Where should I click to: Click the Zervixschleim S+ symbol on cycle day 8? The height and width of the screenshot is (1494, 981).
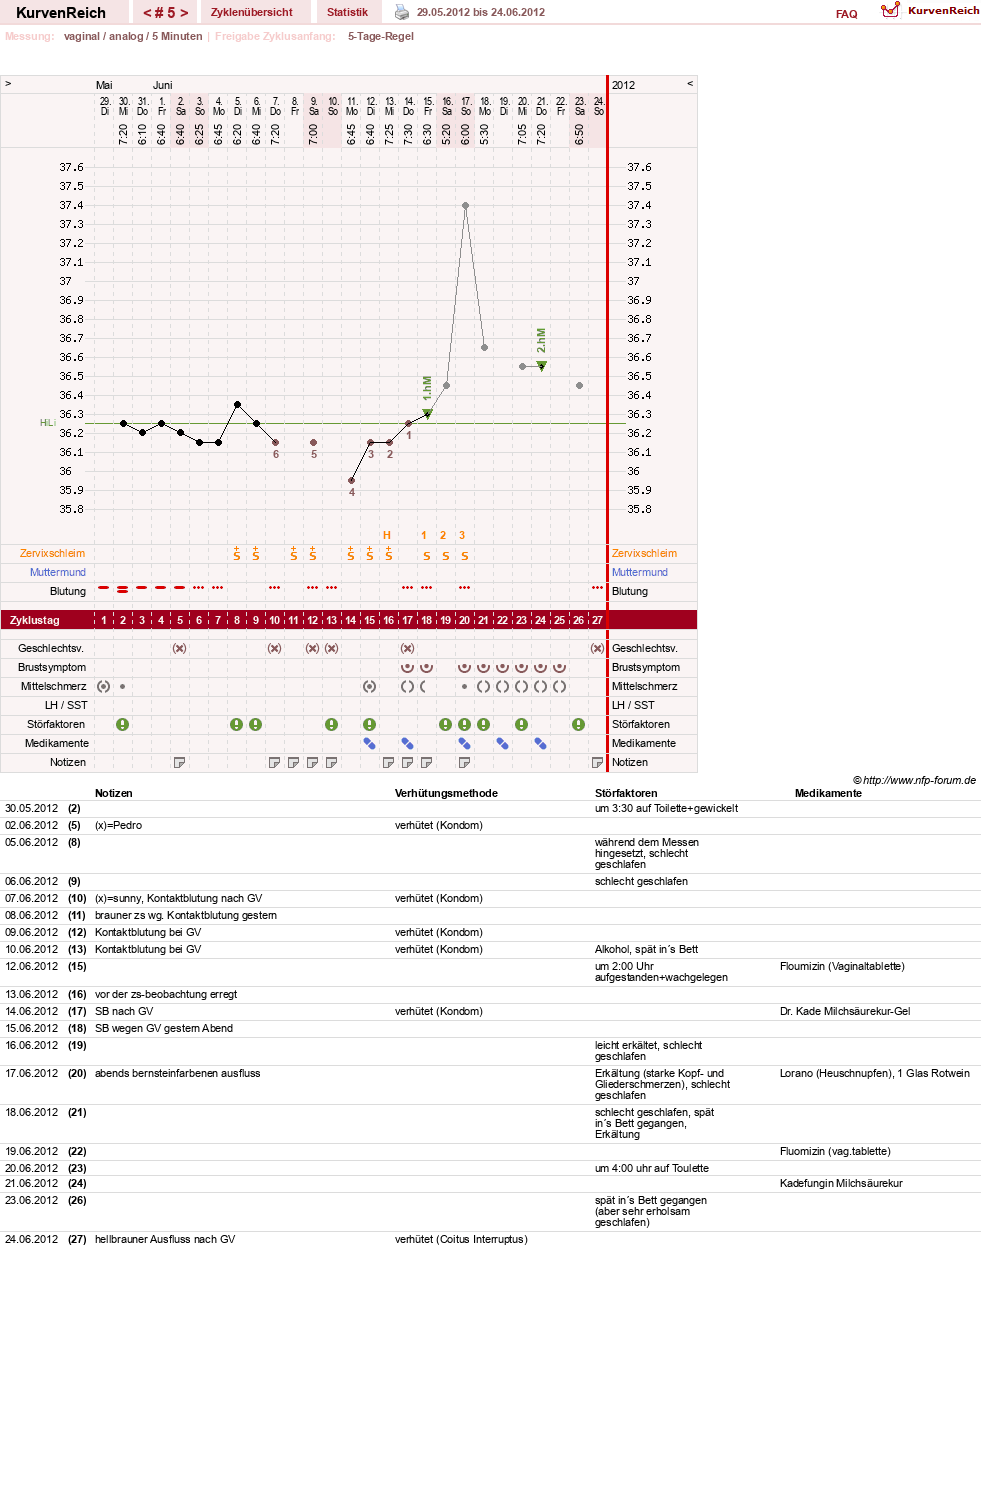pos(237,553)
